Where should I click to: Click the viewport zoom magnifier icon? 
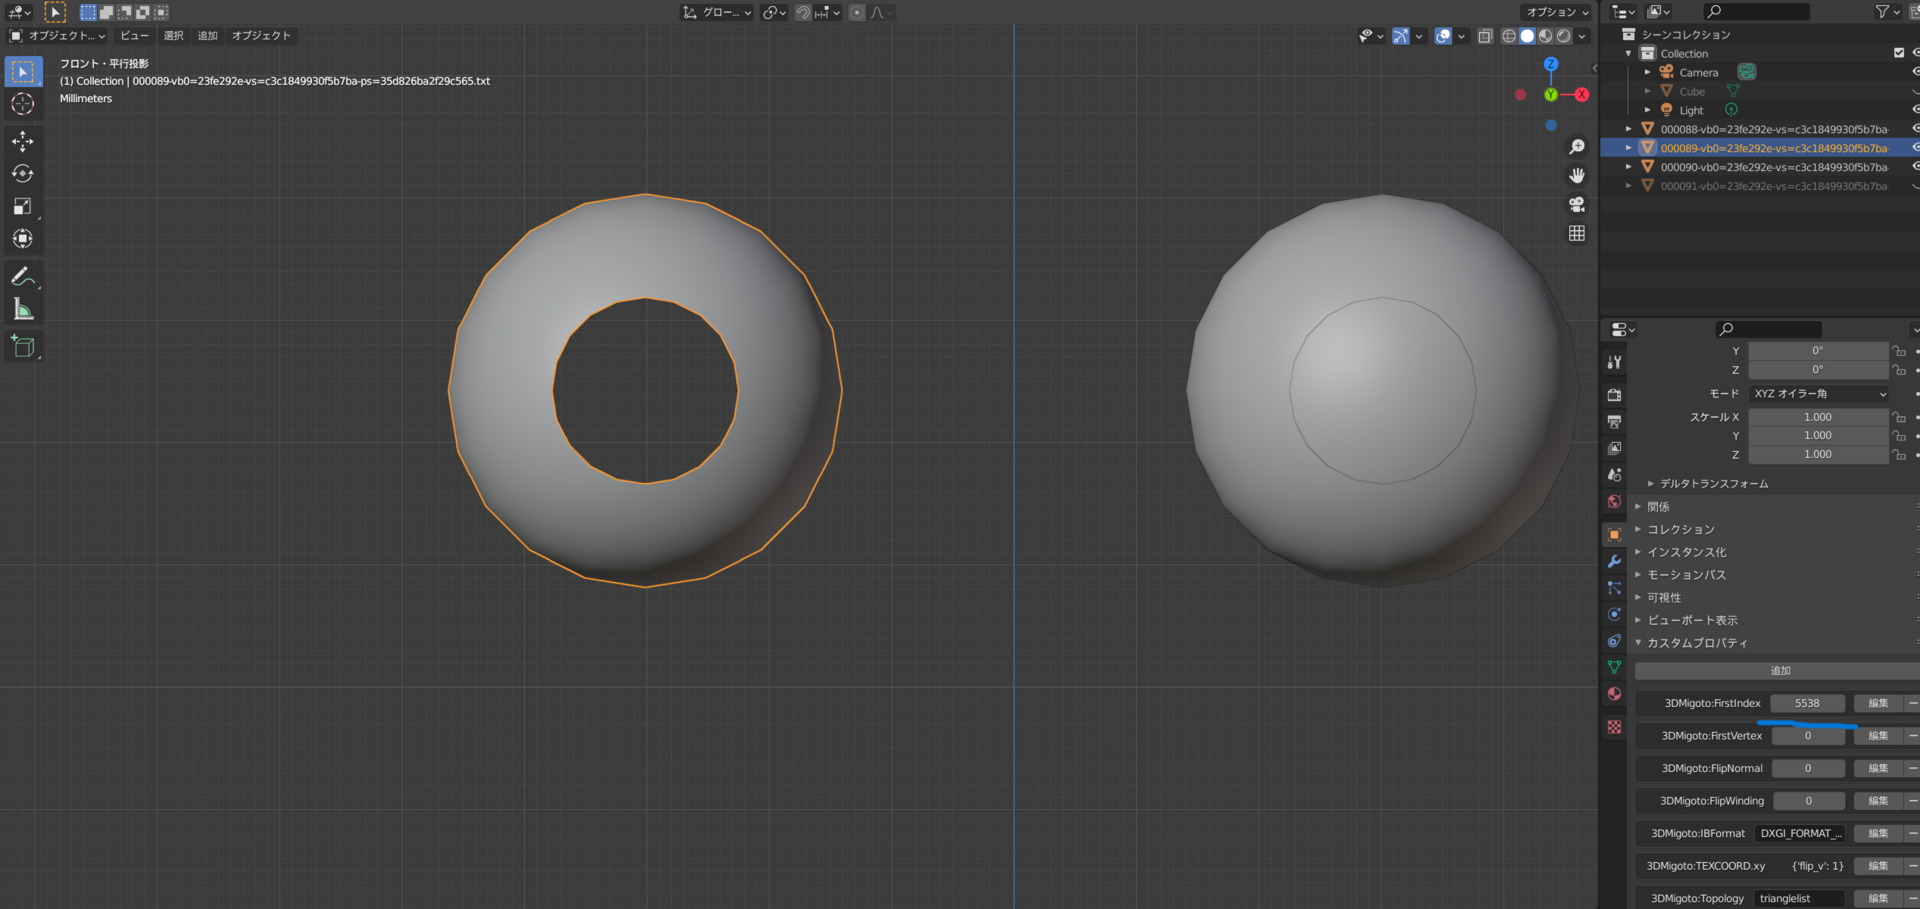1577,147
